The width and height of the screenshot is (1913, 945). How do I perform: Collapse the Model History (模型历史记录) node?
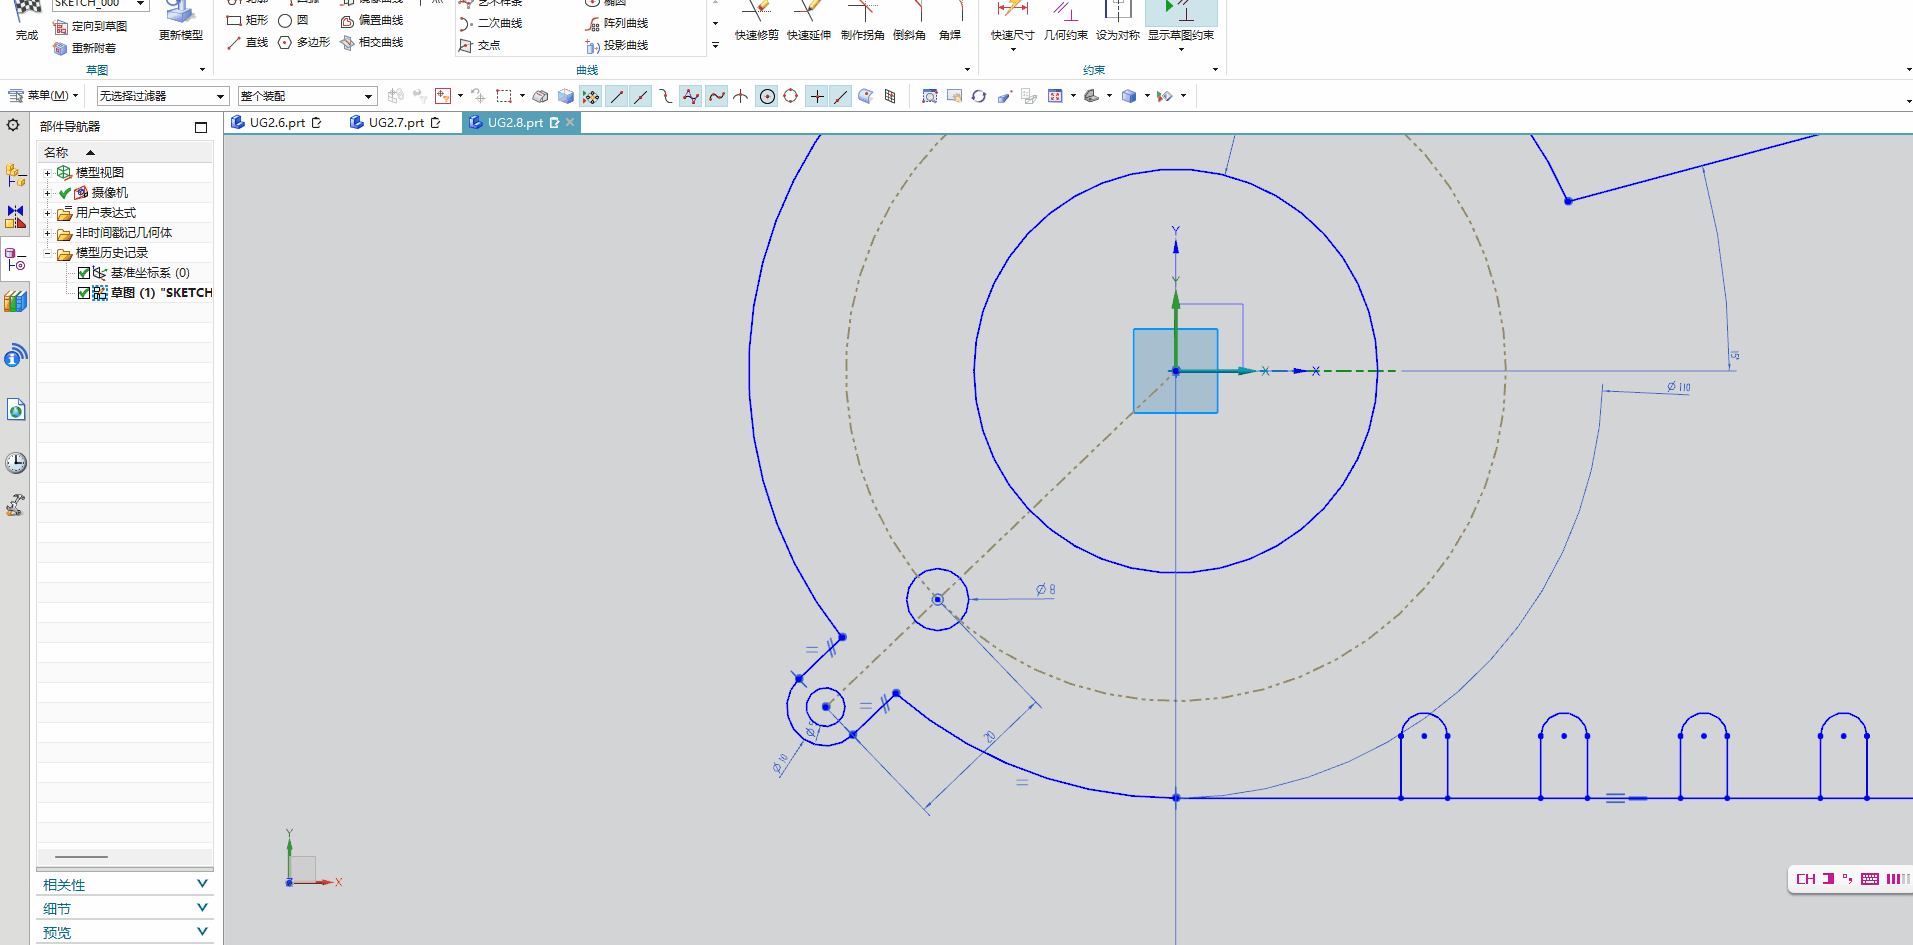pos(47,253)
